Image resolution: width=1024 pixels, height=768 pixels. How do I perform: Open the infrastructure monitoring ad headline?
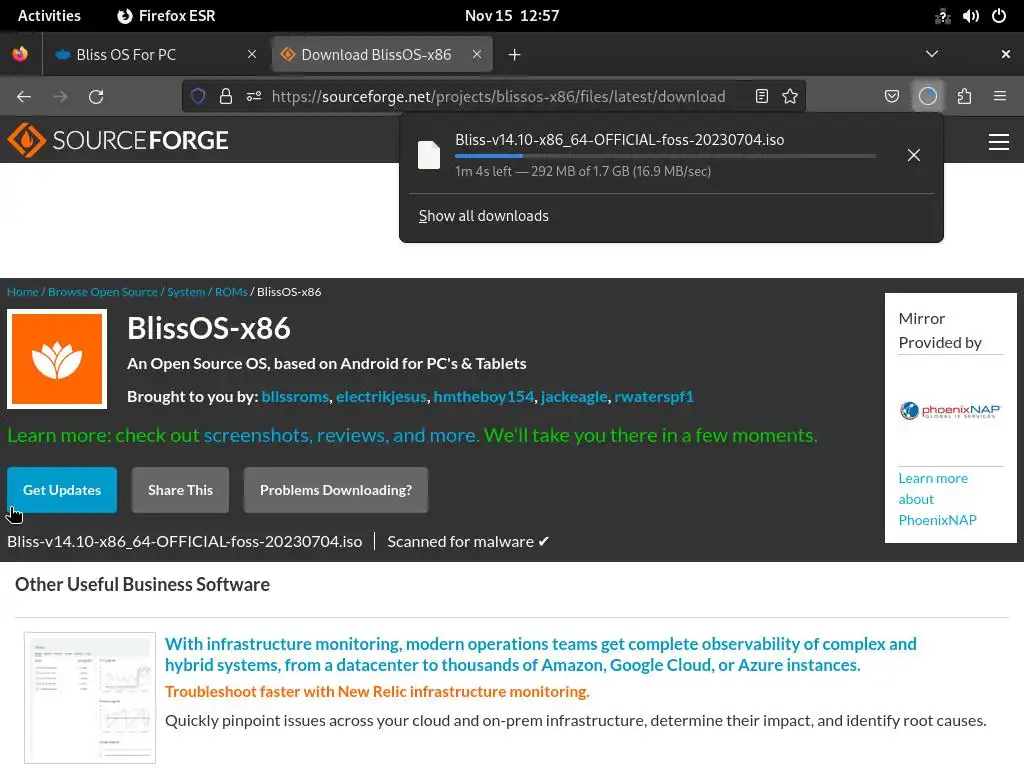pyautogui.click(x=541, y=654)
